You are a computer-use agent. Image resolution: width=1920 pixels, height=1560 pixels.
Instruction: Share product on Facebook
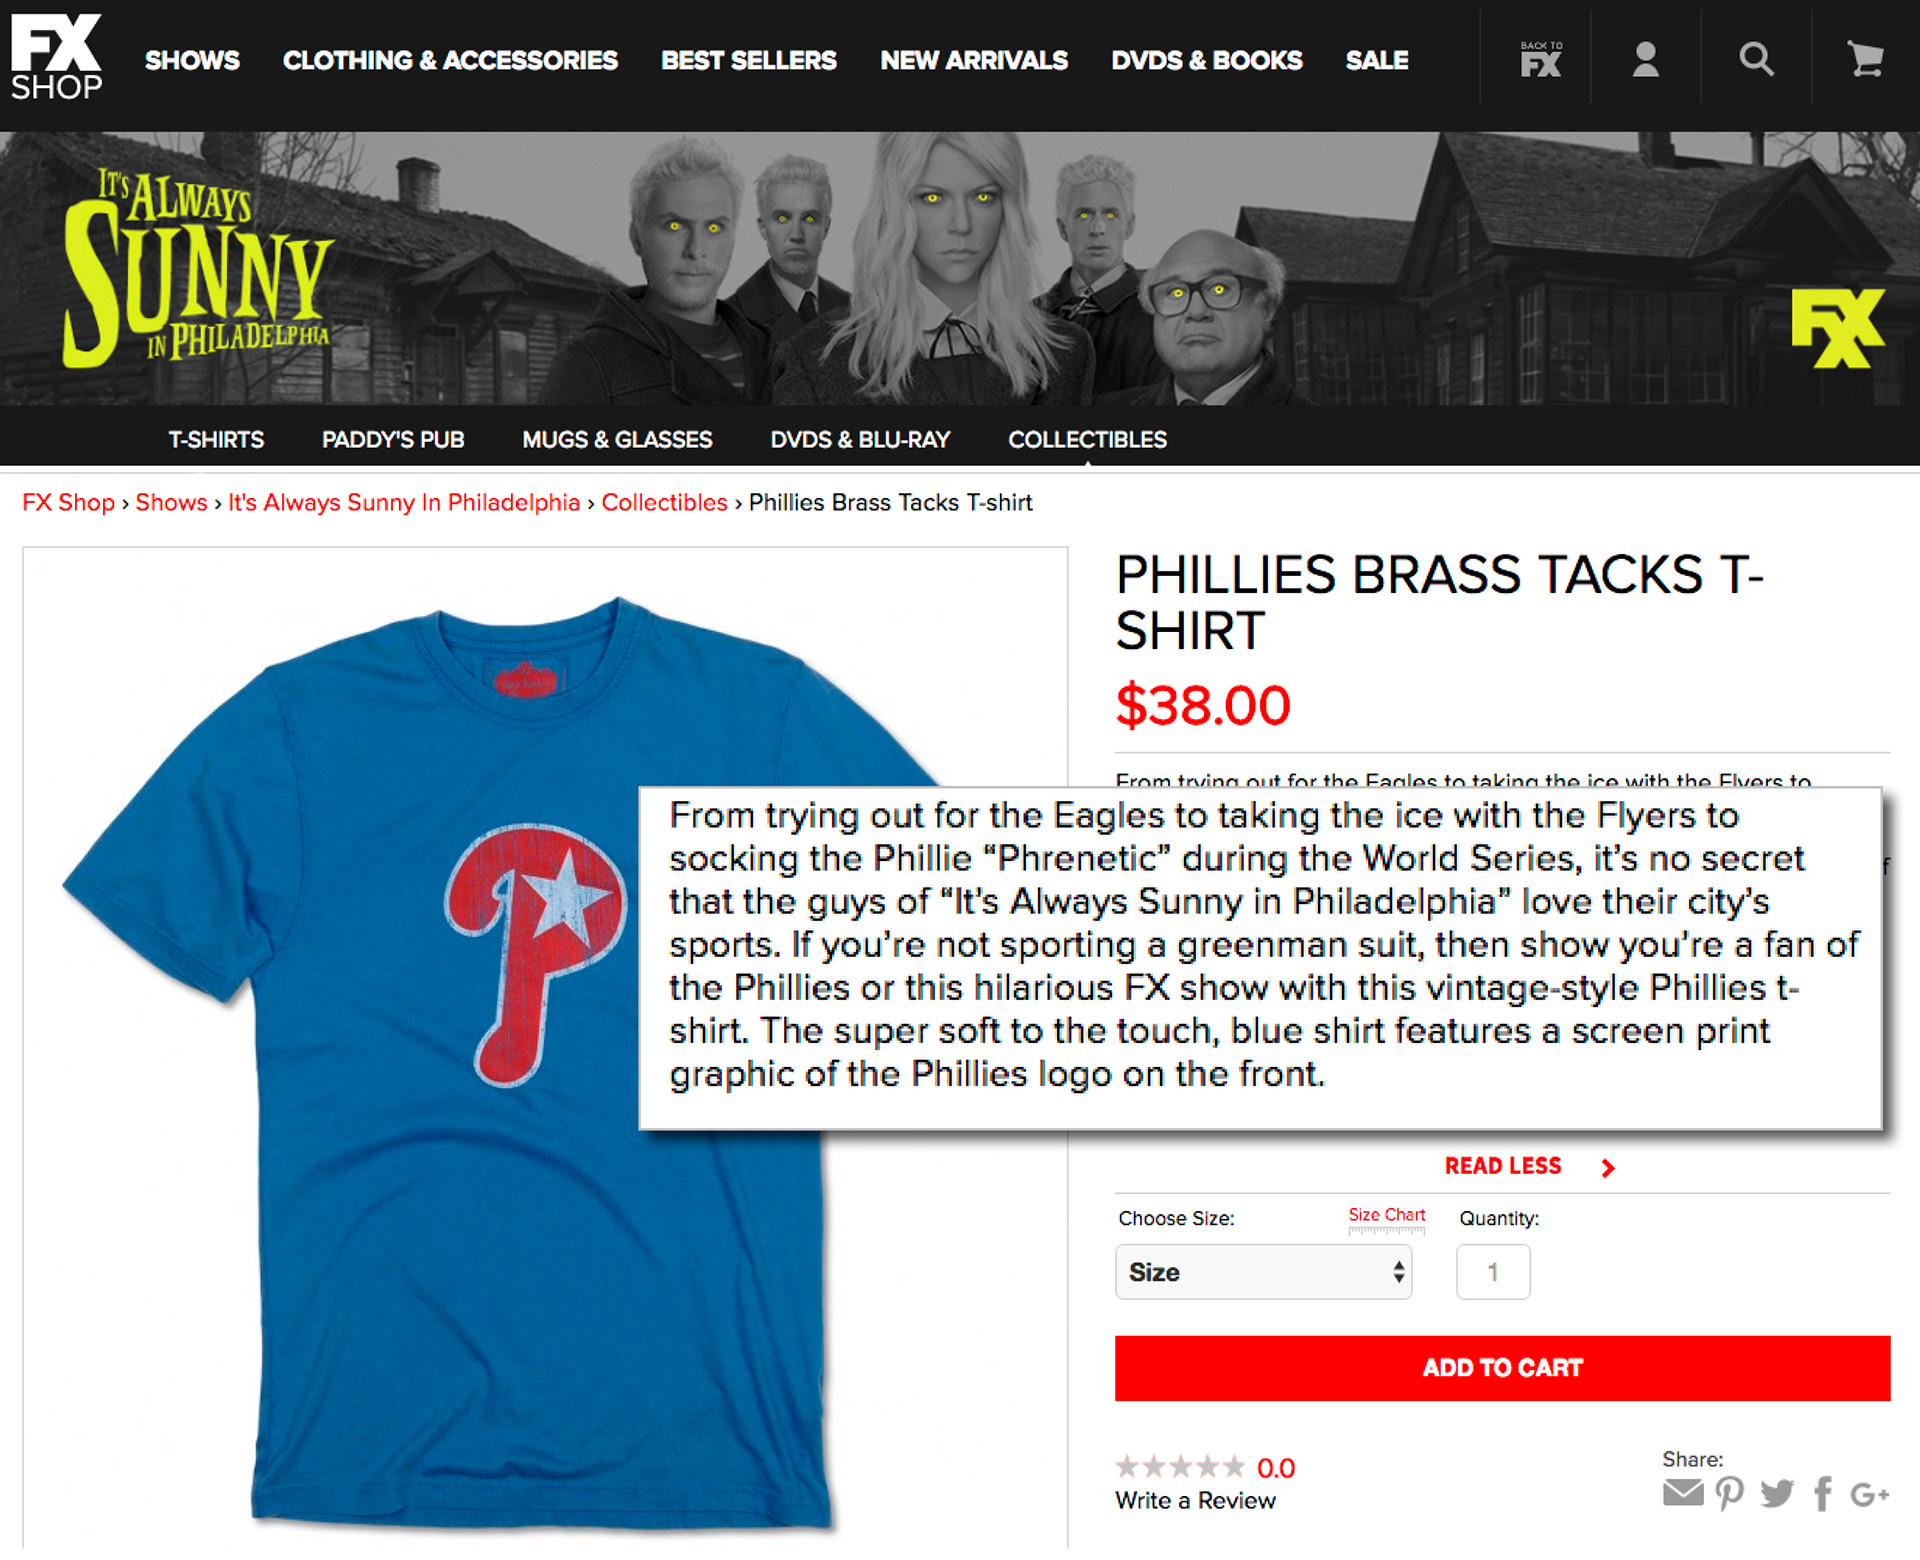pyautogui.click(x=1823, y=1493)
